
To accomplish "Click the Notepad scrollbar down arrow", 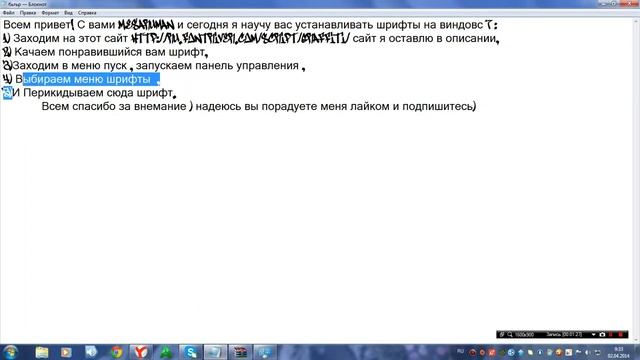I will [636, 340].
